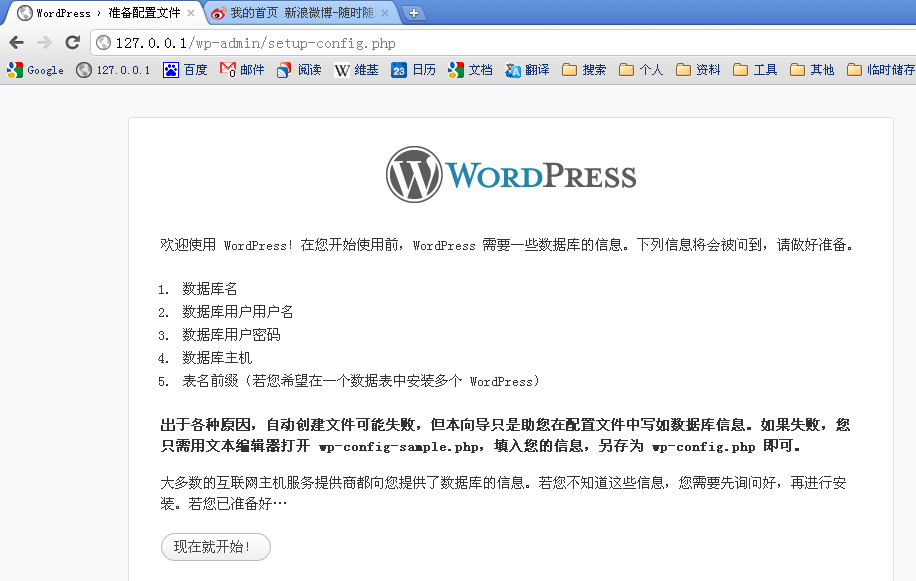Open the 资料 bookmark folder
This screenshot has width=916, height=581.
pos(698,70)
